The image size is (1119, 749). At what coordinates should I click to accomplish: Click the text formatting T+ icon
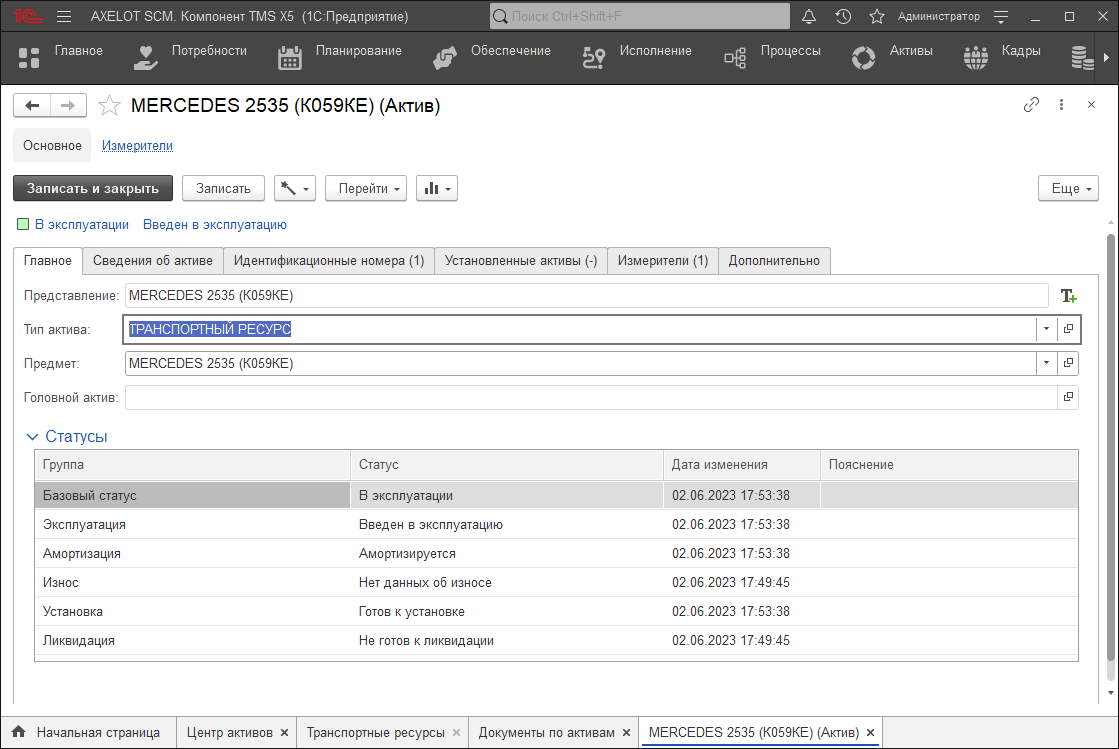pyautogui.click(x=1068, y=296)
